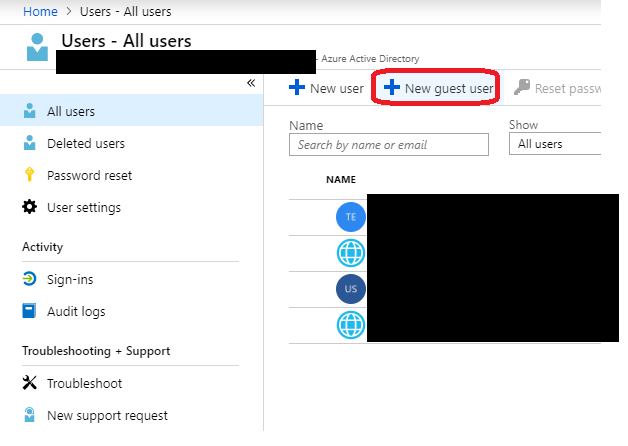The height and width of the screenshot is (446, 628).
Task: Click the first globe guest user avatar
Action: point(350,253)
